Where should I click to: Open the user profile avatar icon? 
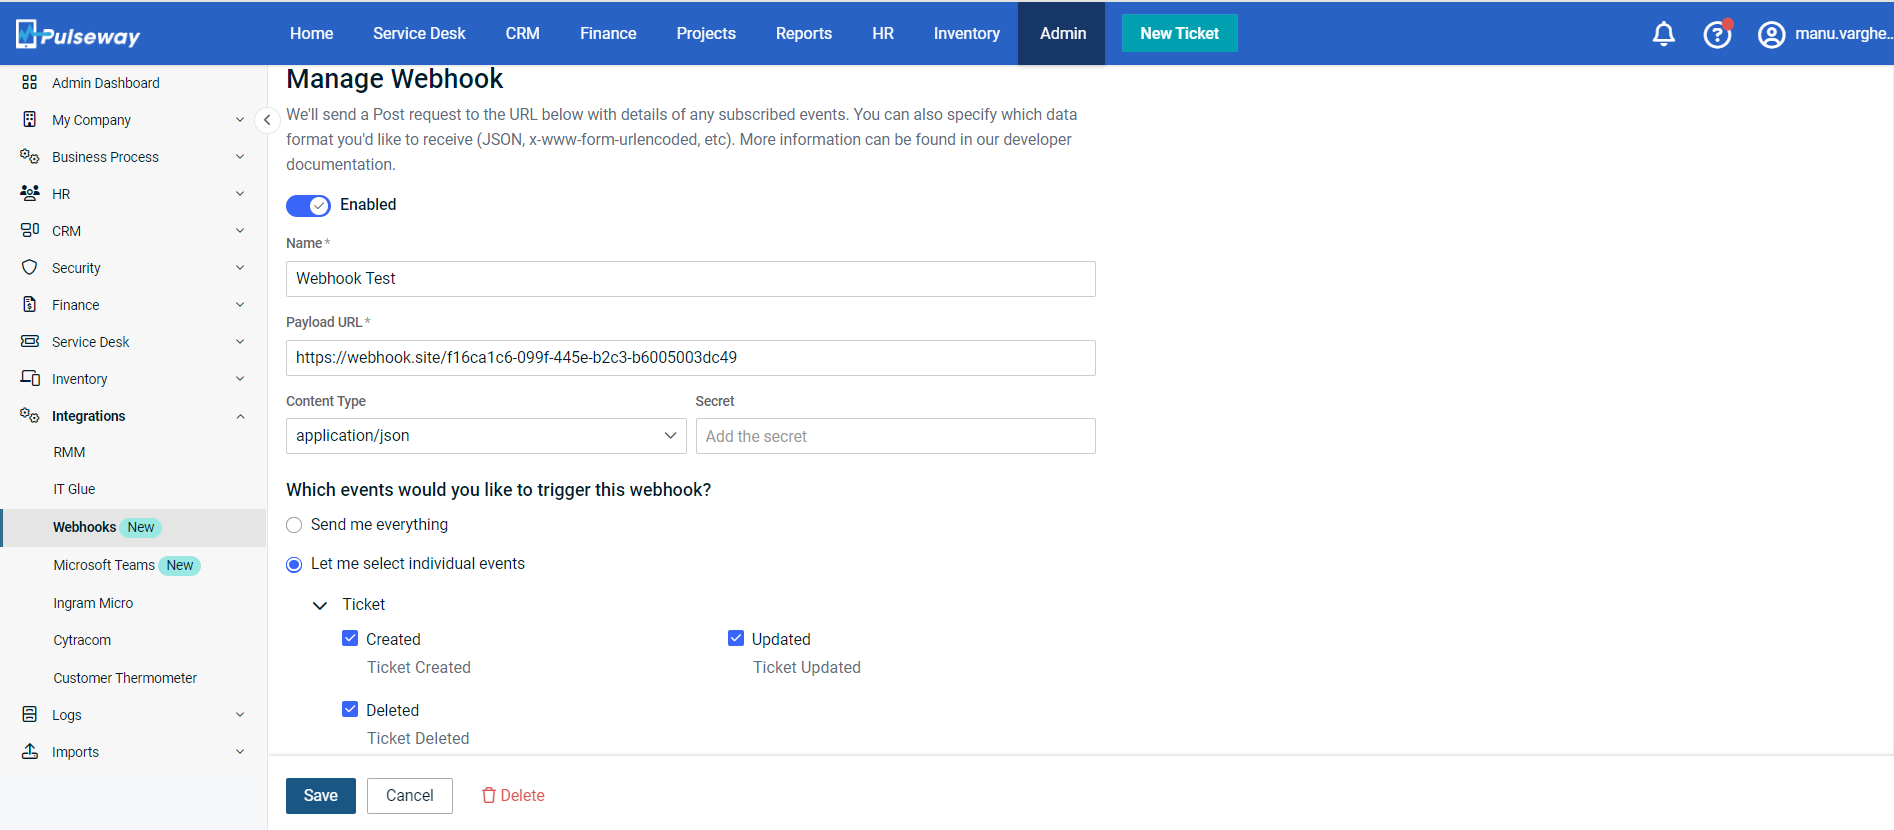pos(1771,35)
